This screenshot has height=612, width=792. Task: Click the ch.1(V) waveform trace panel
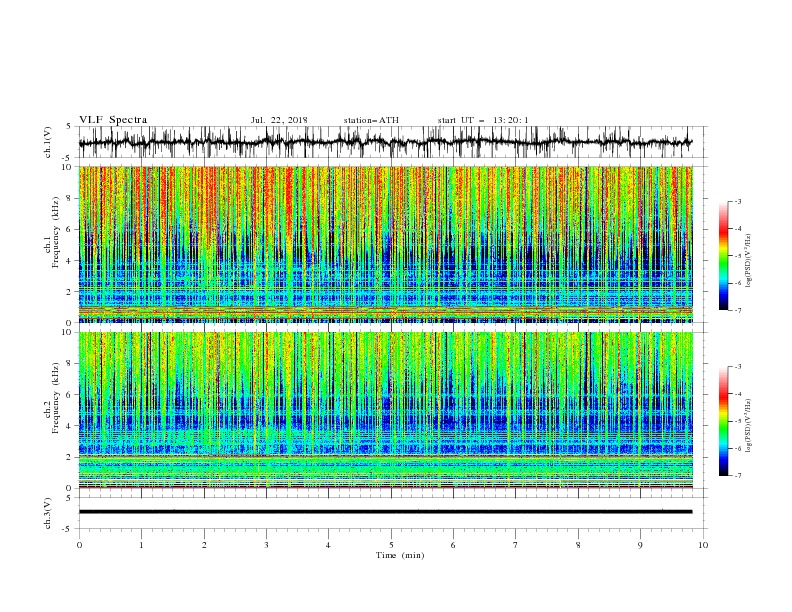392,142
